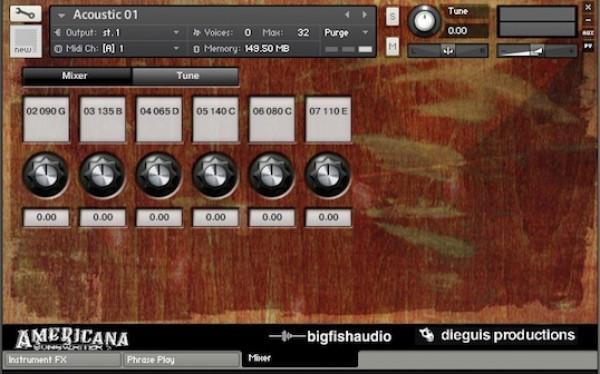This screenshot has width=600, height=374.
Task: Select the 07 110 E loop pad
Action: (328, 119)
